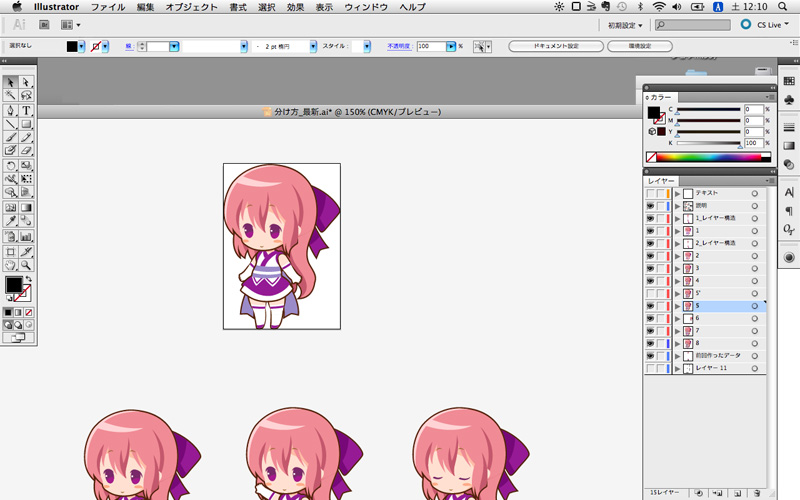This screenshot has width=800, height=500.
Task: Select the Hand tool
Action: pyautogui.click(x=10, y=265)
